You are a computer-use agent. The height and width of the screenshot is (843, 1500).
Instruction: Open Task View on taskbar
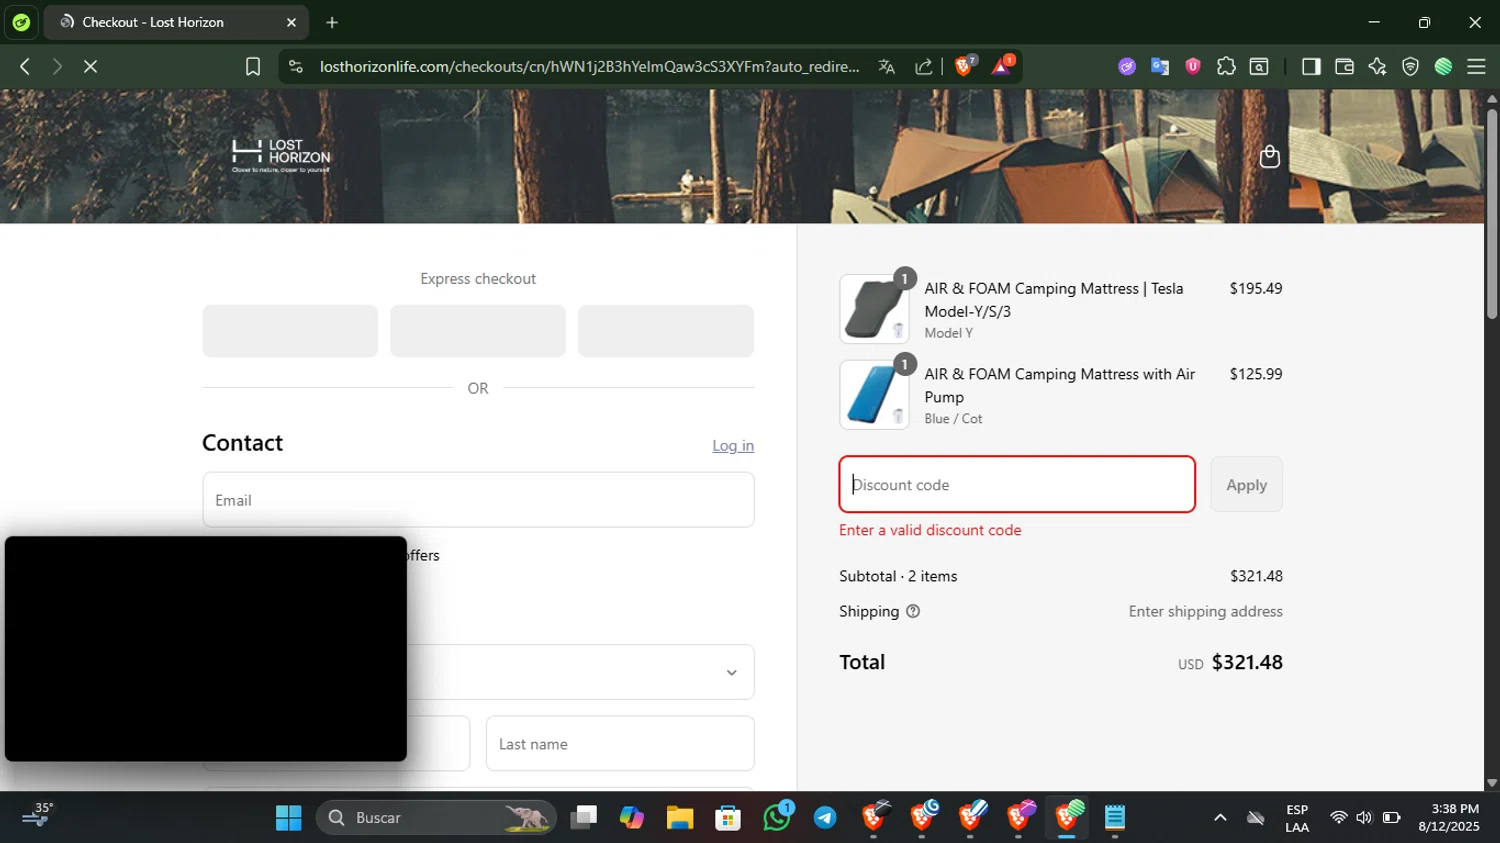coord(583,818)
